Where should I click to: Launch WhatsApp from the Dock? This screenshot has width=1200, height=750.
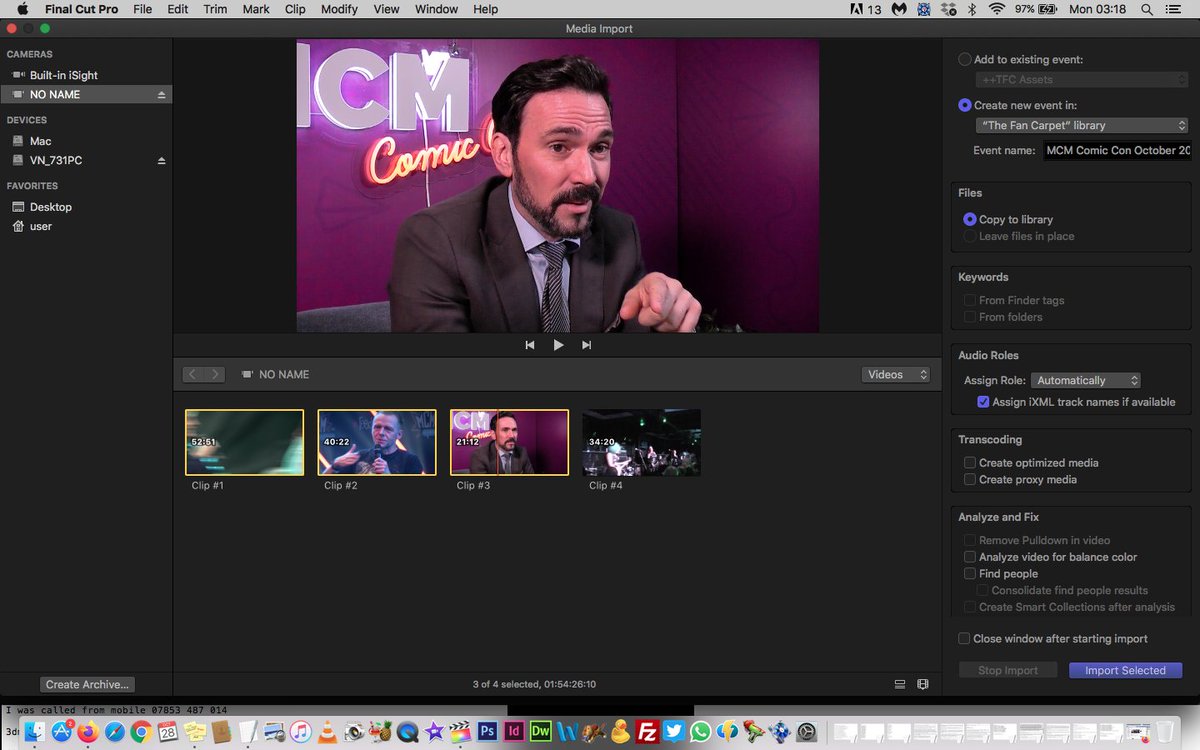700,731
